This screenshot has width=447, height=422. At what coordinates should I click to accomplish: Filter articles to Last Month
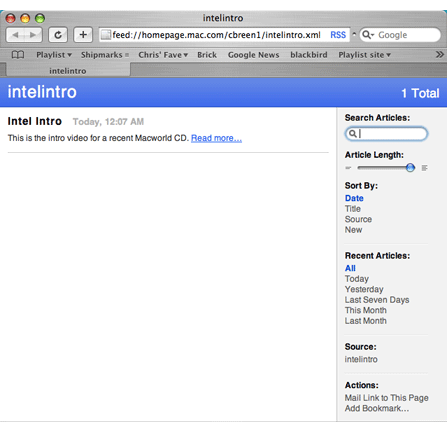click(366, 321)
